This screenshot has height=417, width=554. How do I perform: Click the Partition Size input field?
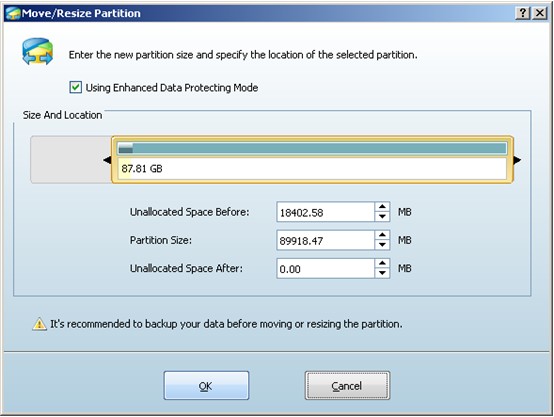pyautogui.click(x=325, y=240)
